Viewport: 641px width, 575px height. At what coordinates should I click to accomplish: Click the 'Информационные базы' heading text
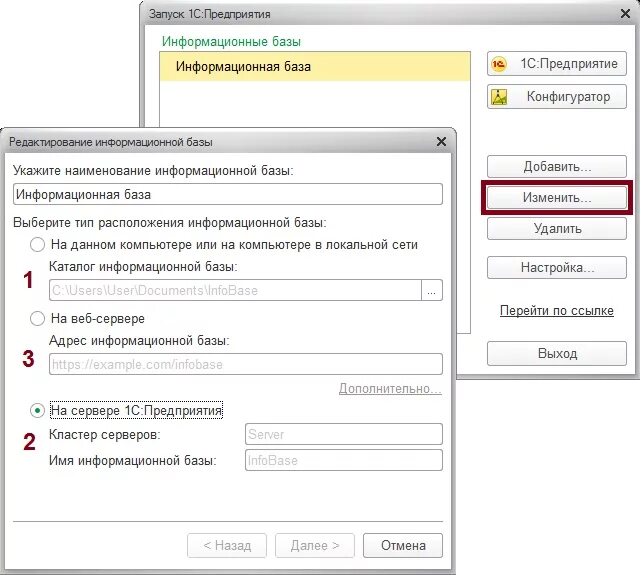[x=231, y=41]
